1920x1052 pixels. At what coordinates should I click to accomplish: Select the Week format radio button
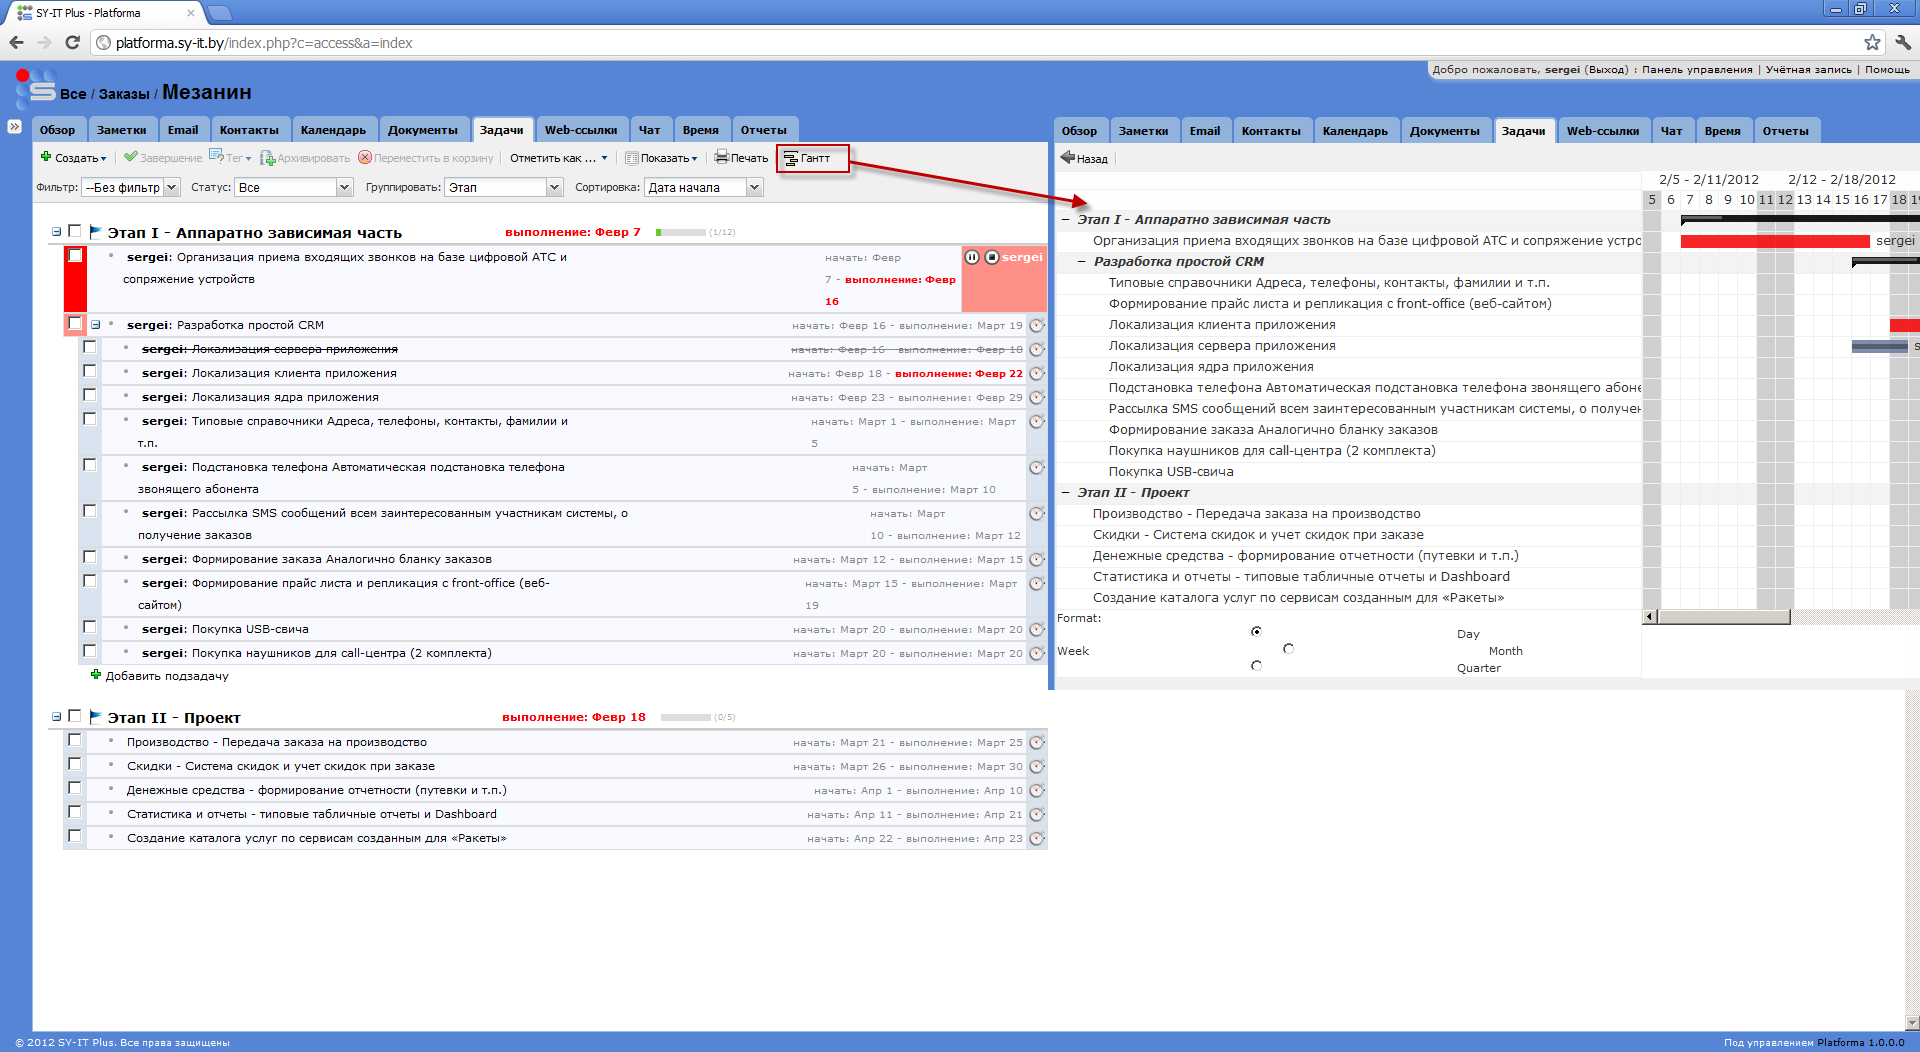point(1288,649)
